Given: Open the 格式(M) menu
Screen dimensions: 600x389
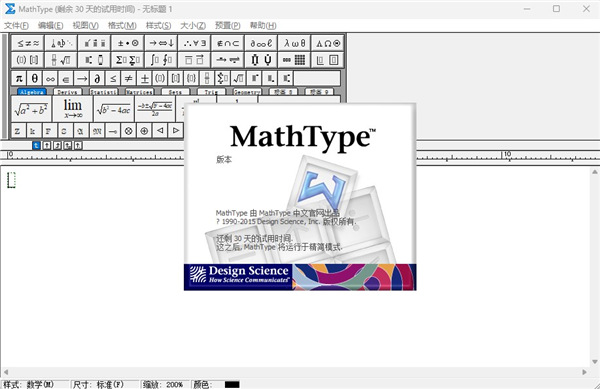Looking at the screenshot, I should [x=122, y=25].
